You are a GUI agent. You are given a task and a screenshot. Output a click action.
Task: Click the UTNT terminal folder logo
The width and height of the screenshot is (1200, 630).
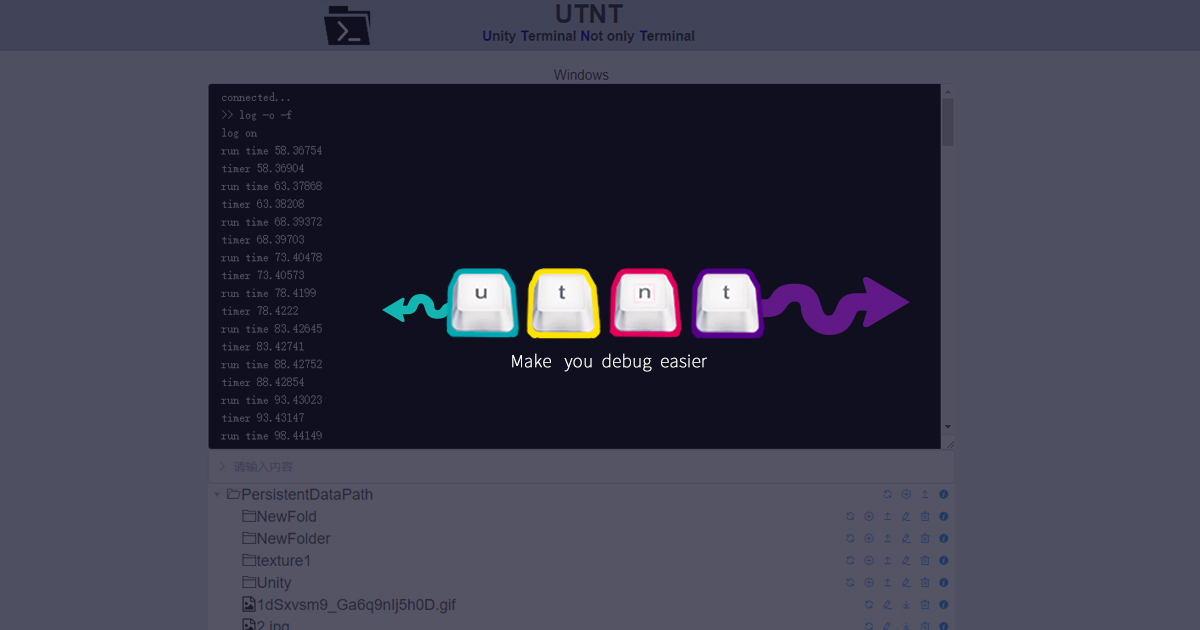click(347, 25)
